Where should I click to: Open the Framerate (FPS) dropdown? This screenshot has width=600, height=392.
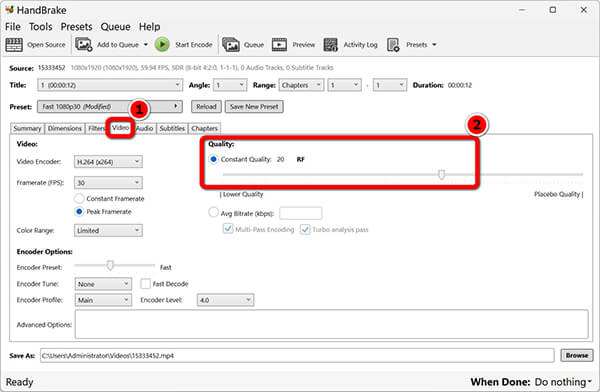pos(108,183)
